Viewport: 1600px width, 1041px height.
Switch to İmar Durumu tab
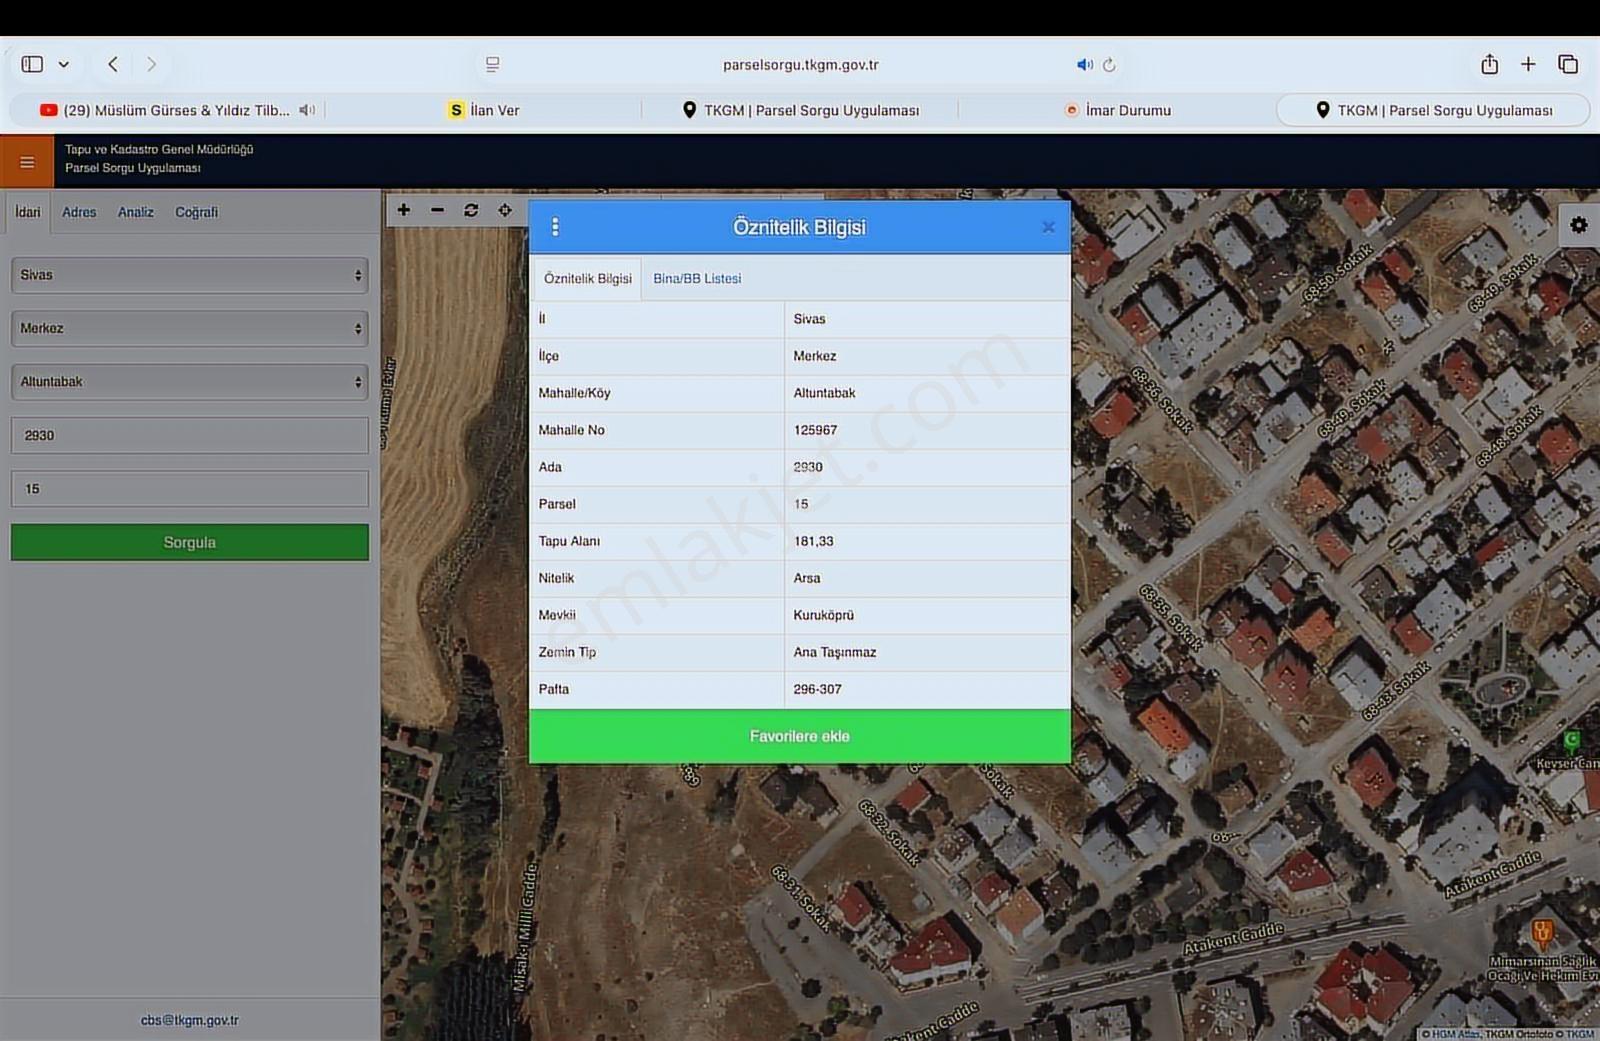1118,110
